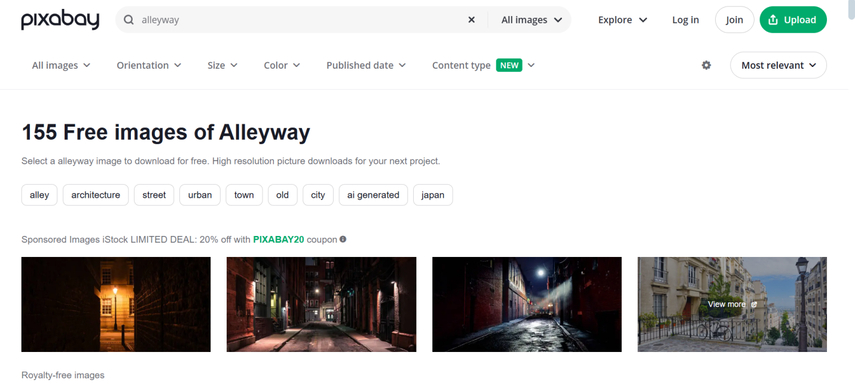Open the wet moonlit alley thumbnail
This screenshot has width=855, height=389.
coord(527,304)
